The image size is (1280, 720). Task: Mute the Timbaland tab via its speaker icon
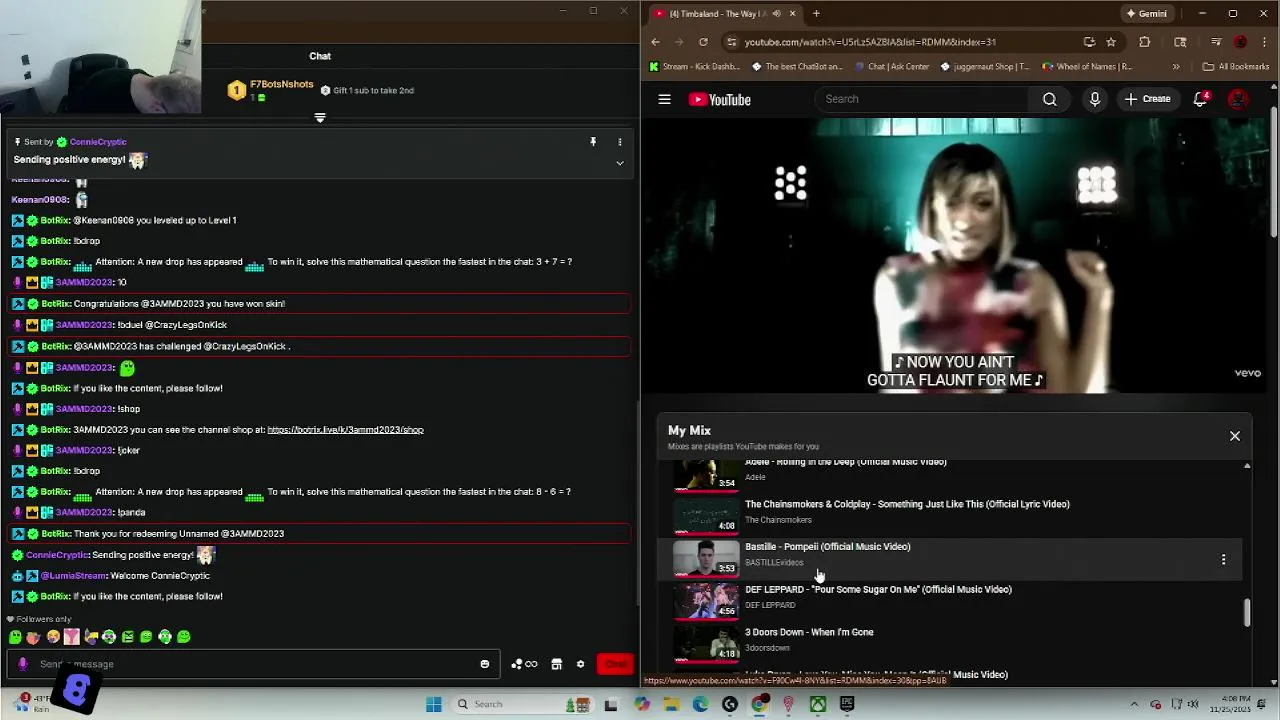tap(777, 14)
